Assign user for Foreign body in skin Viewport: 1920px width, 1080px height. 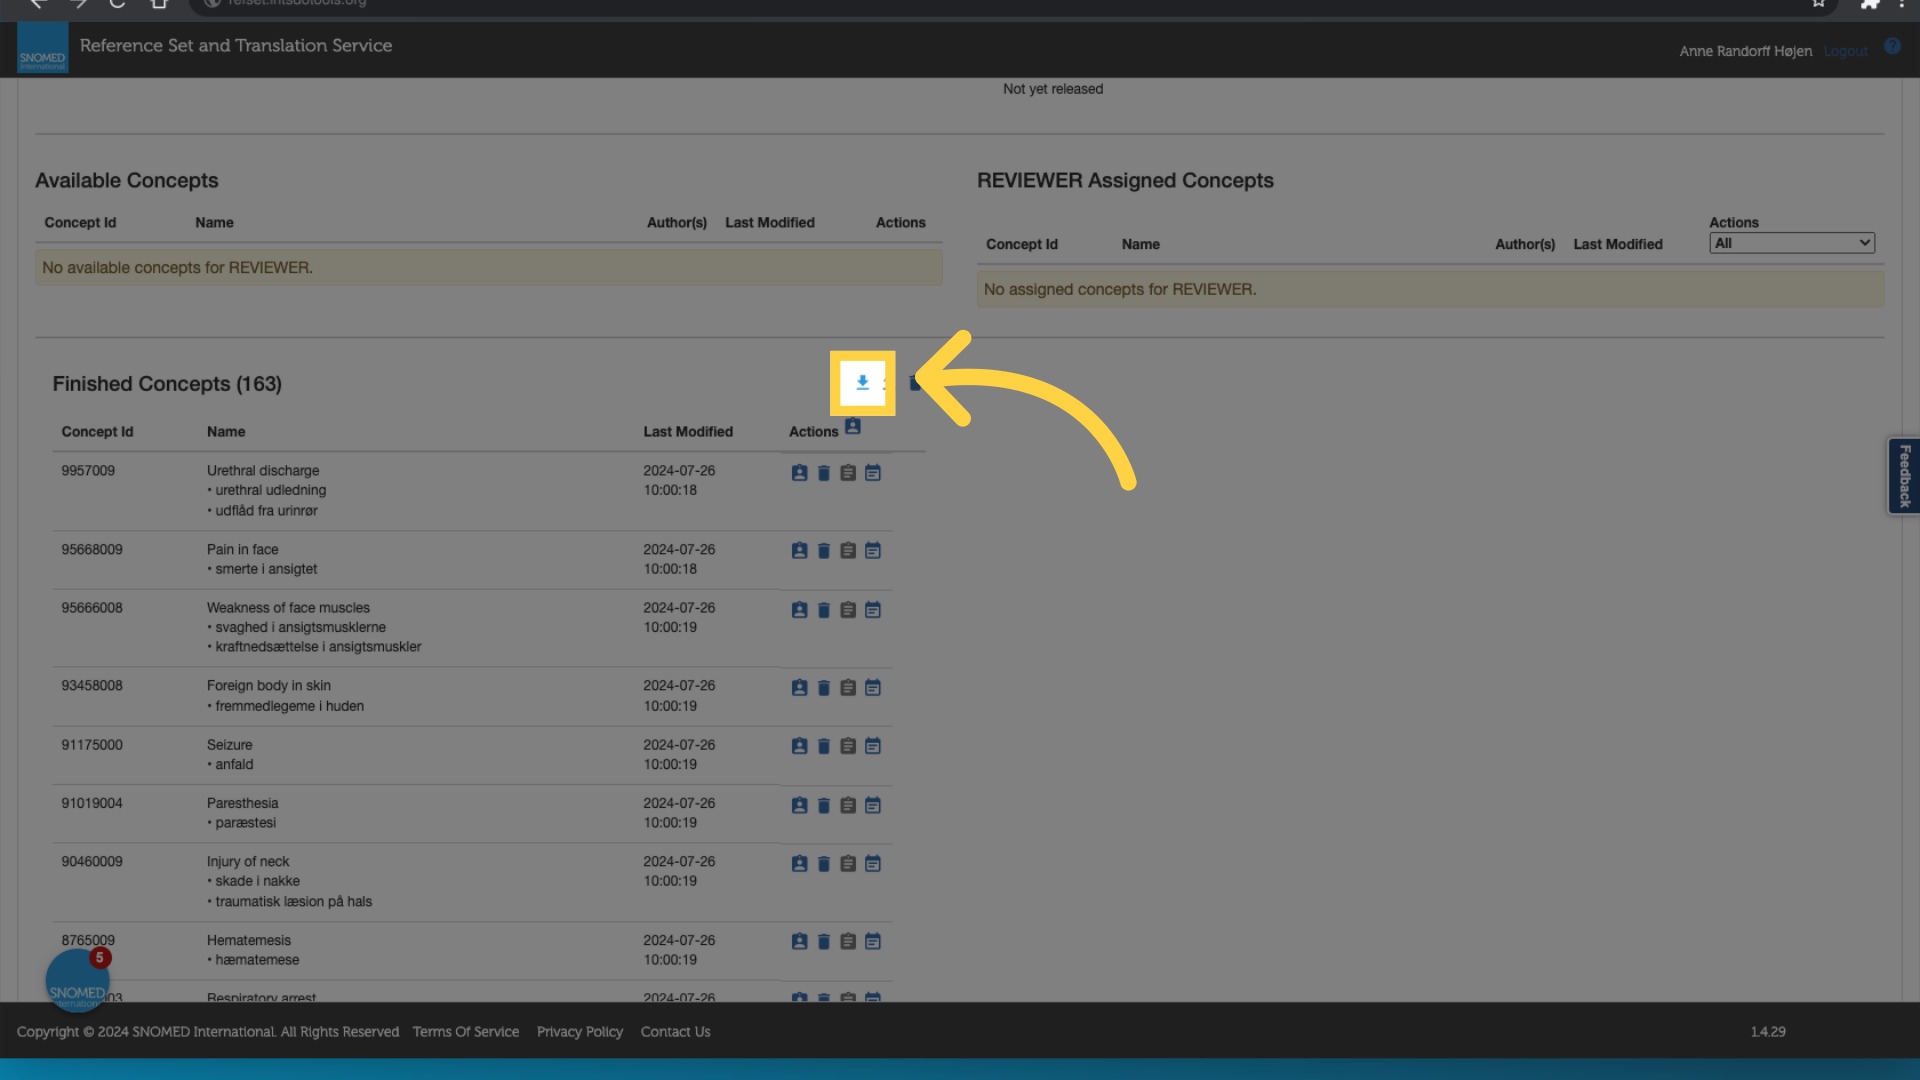pyautogui.click(x=799, y=688)
